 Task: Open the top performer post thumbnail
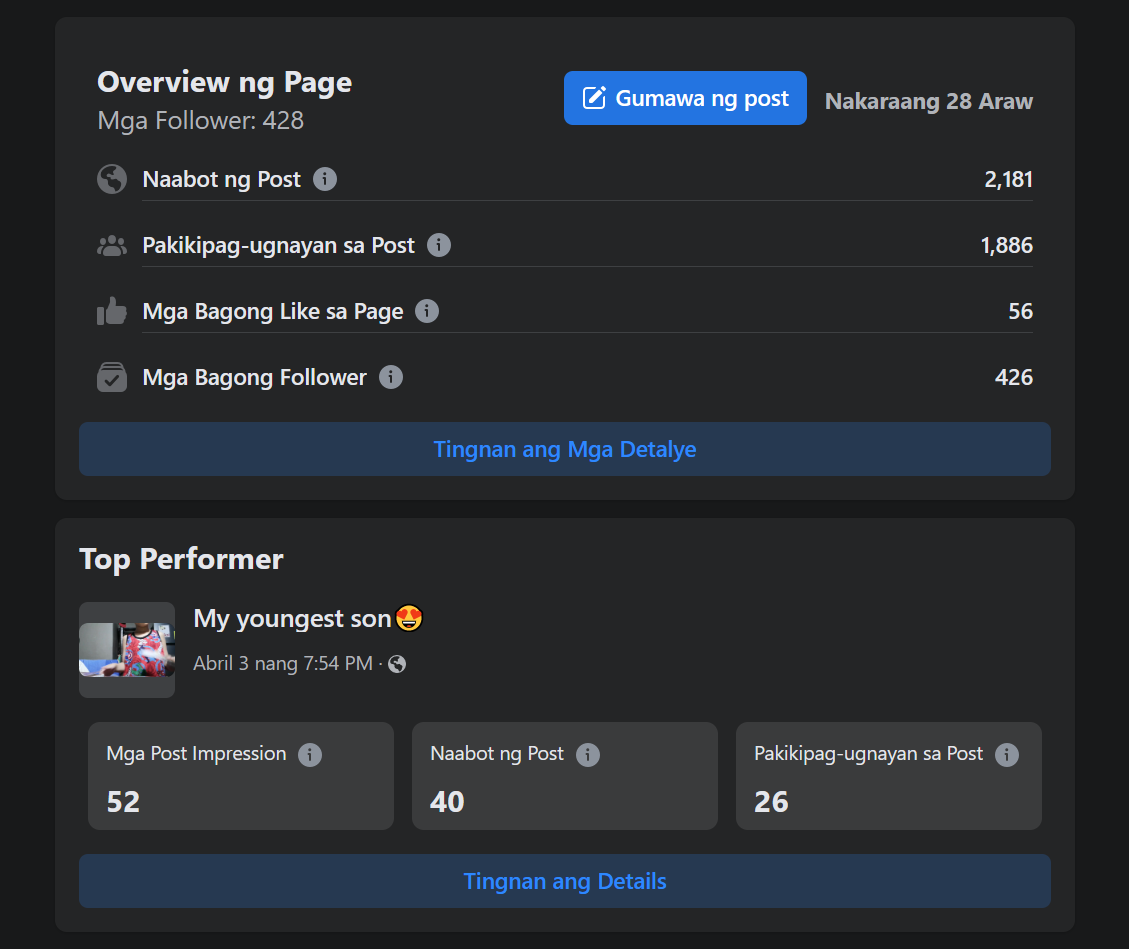pyautogui.click(x=127, y=650)
